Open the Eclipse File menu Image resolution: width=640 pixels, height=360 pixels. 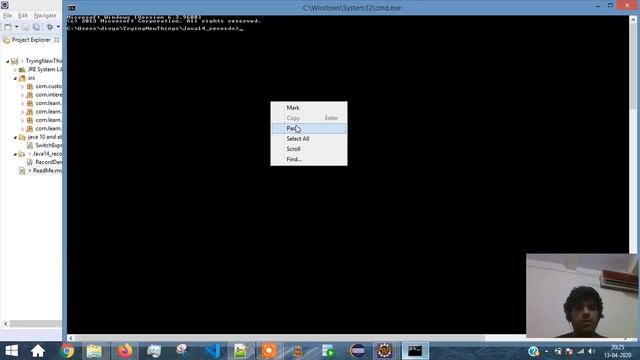(7, 16)
